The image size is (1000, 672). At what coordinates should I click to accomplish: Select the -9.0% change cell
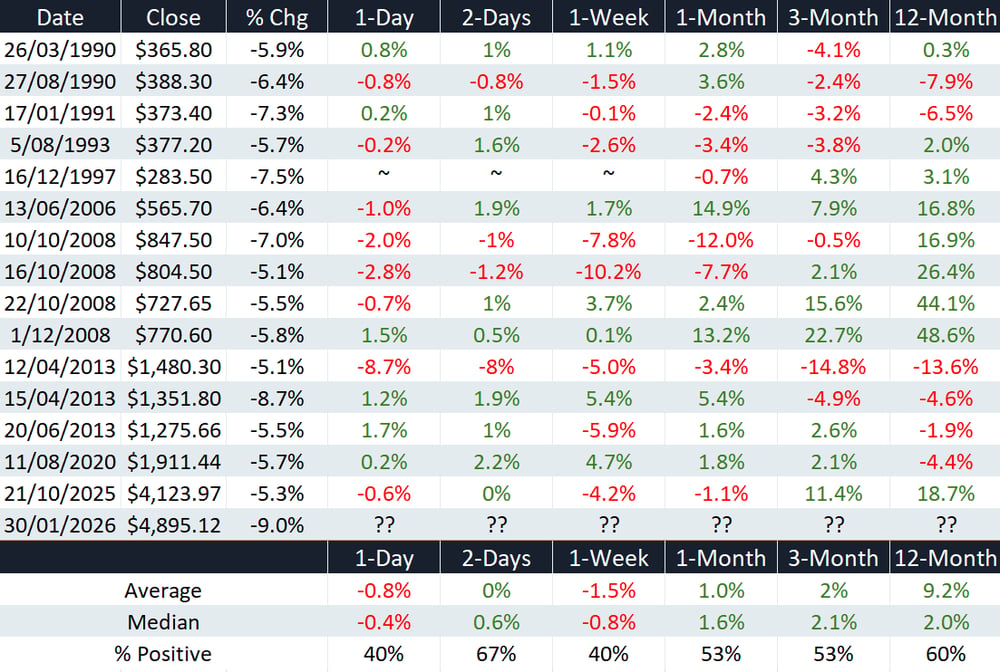[277, 525]
